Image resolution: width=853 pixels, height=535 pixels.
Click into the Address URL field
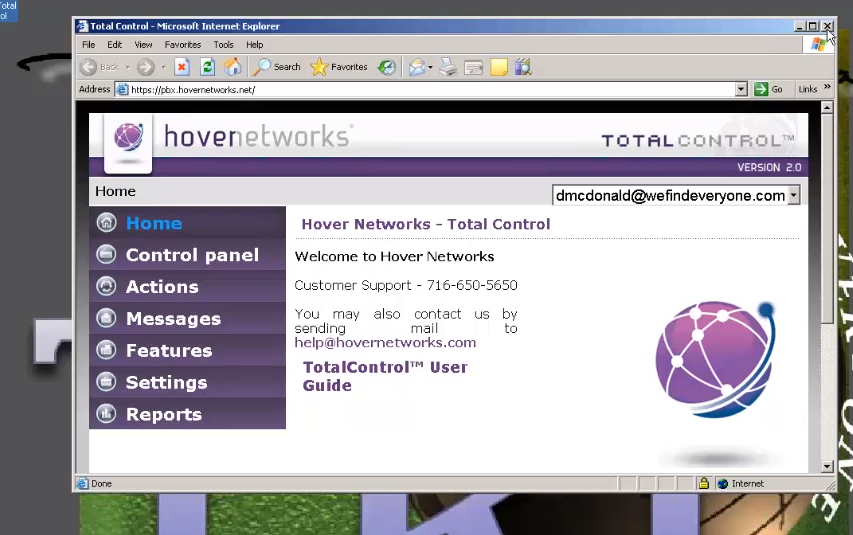[x=424, y=89]
